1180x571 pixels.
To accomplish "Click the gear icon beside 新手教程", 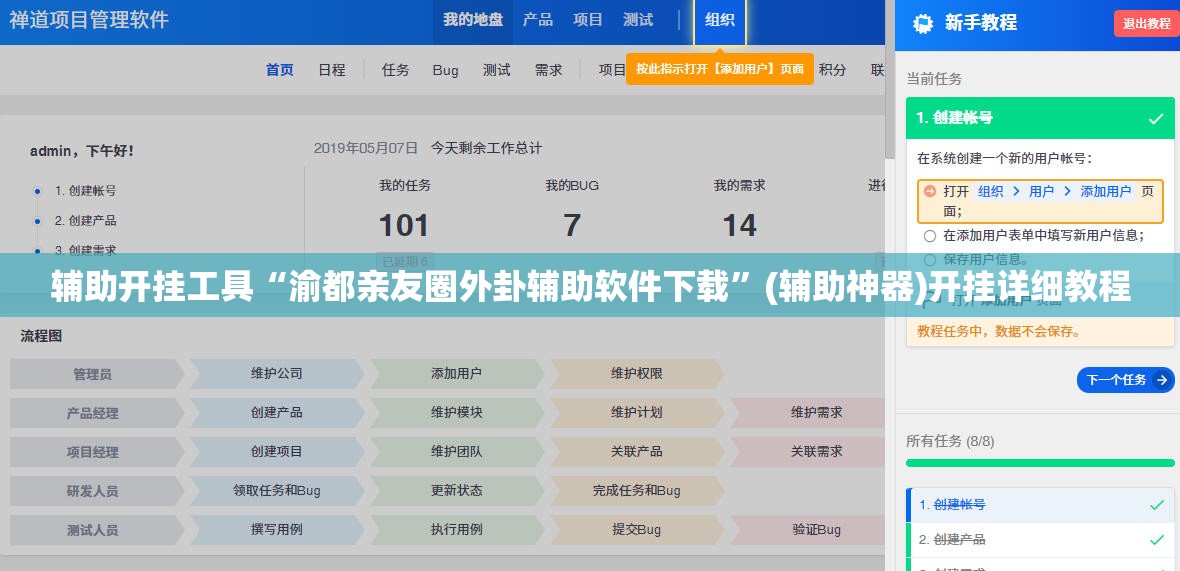I will (x=923, y=23).
